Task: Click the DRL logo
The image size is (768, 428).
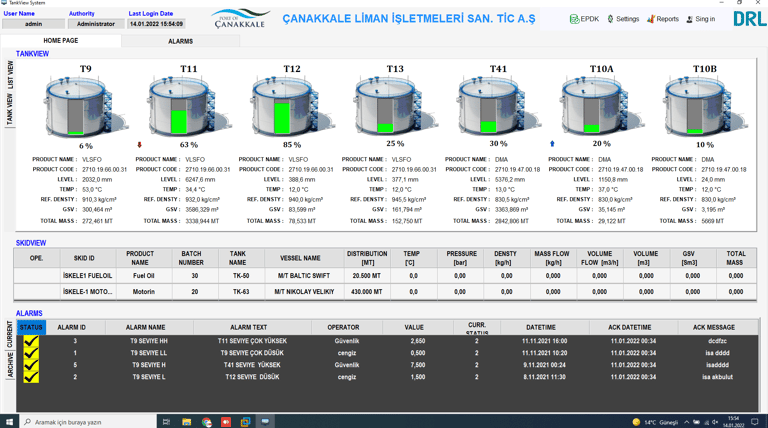Action: 749,19
